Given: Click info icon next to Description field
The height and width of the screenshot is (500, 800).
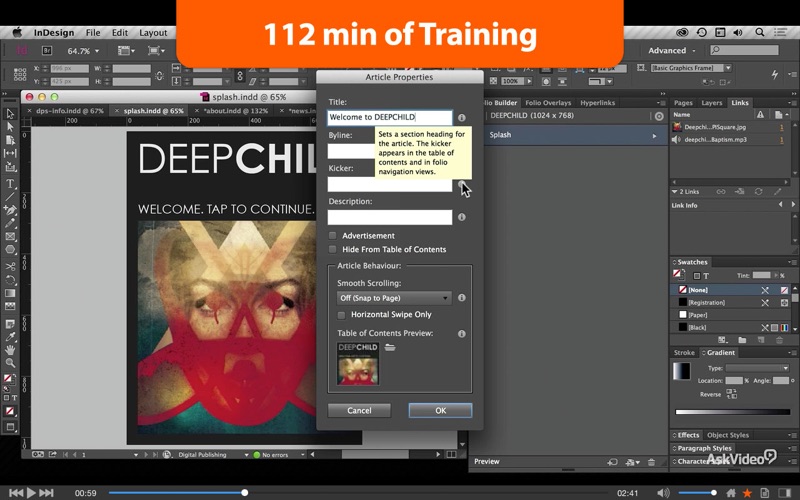Looking at the screenshot, I should 462,217.
